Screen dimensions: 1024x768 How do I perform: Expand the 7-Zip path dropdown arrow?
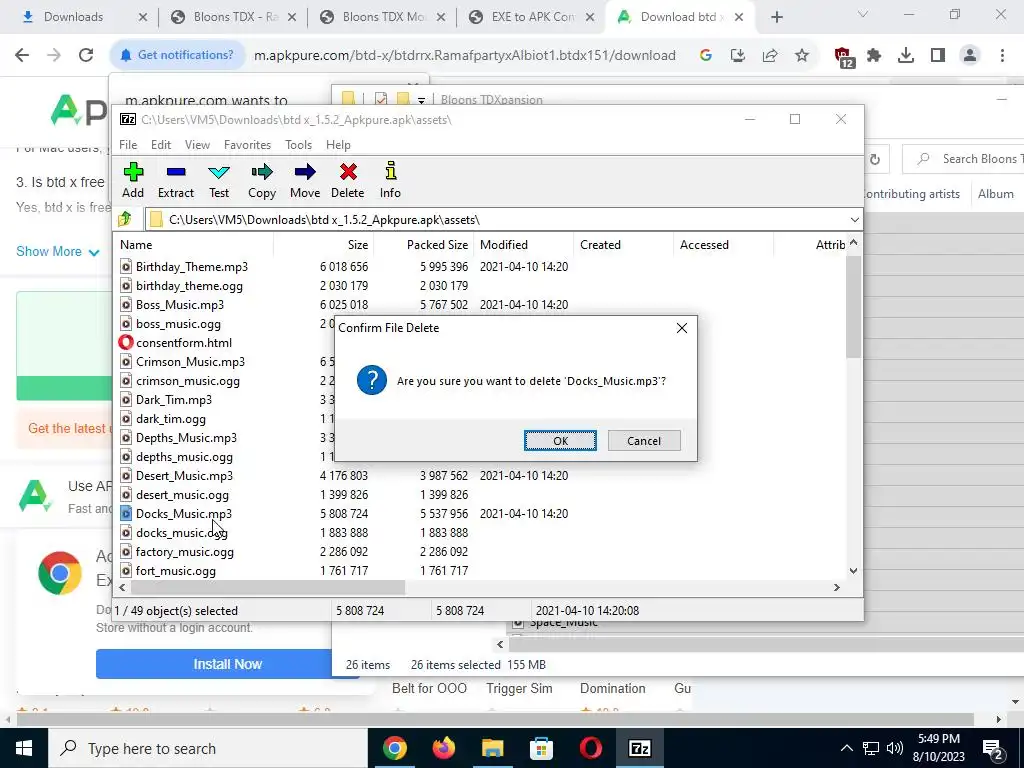click(x=854, y=219)
